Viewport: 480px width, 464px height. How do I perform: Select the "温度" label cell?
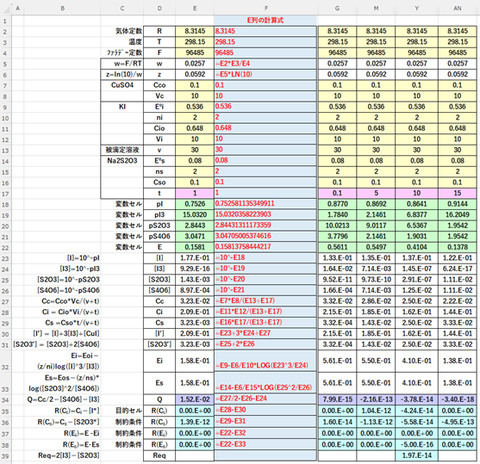pyautogui.click(x=122, y=42)
